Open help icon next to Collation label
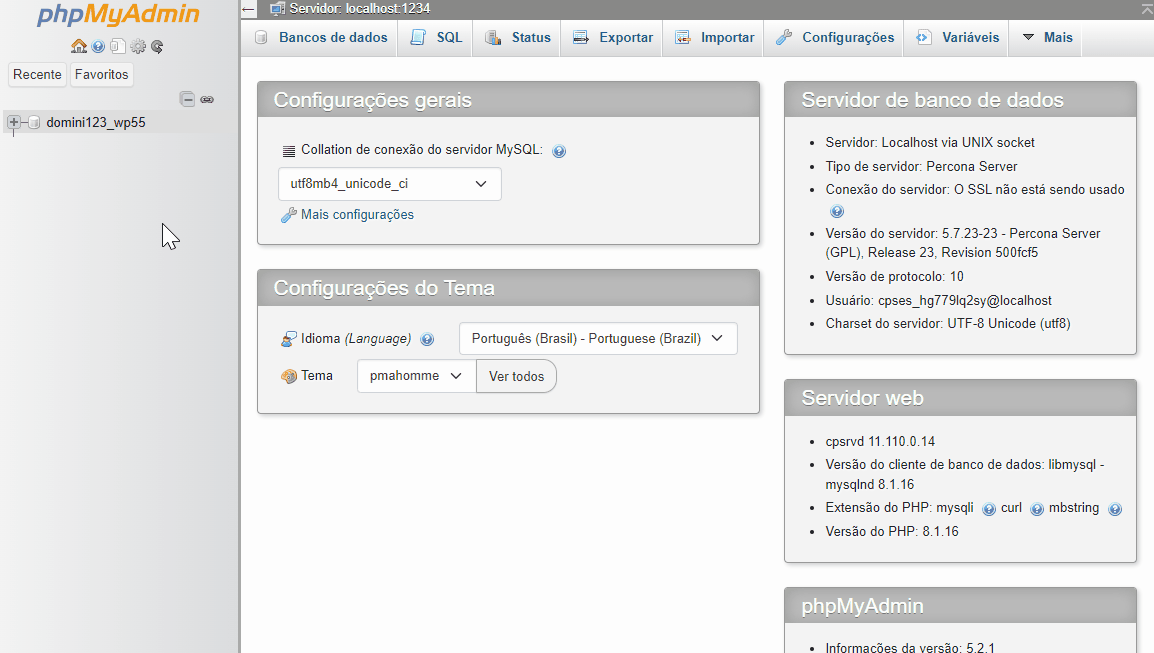1154x653 pixels. 559,151
